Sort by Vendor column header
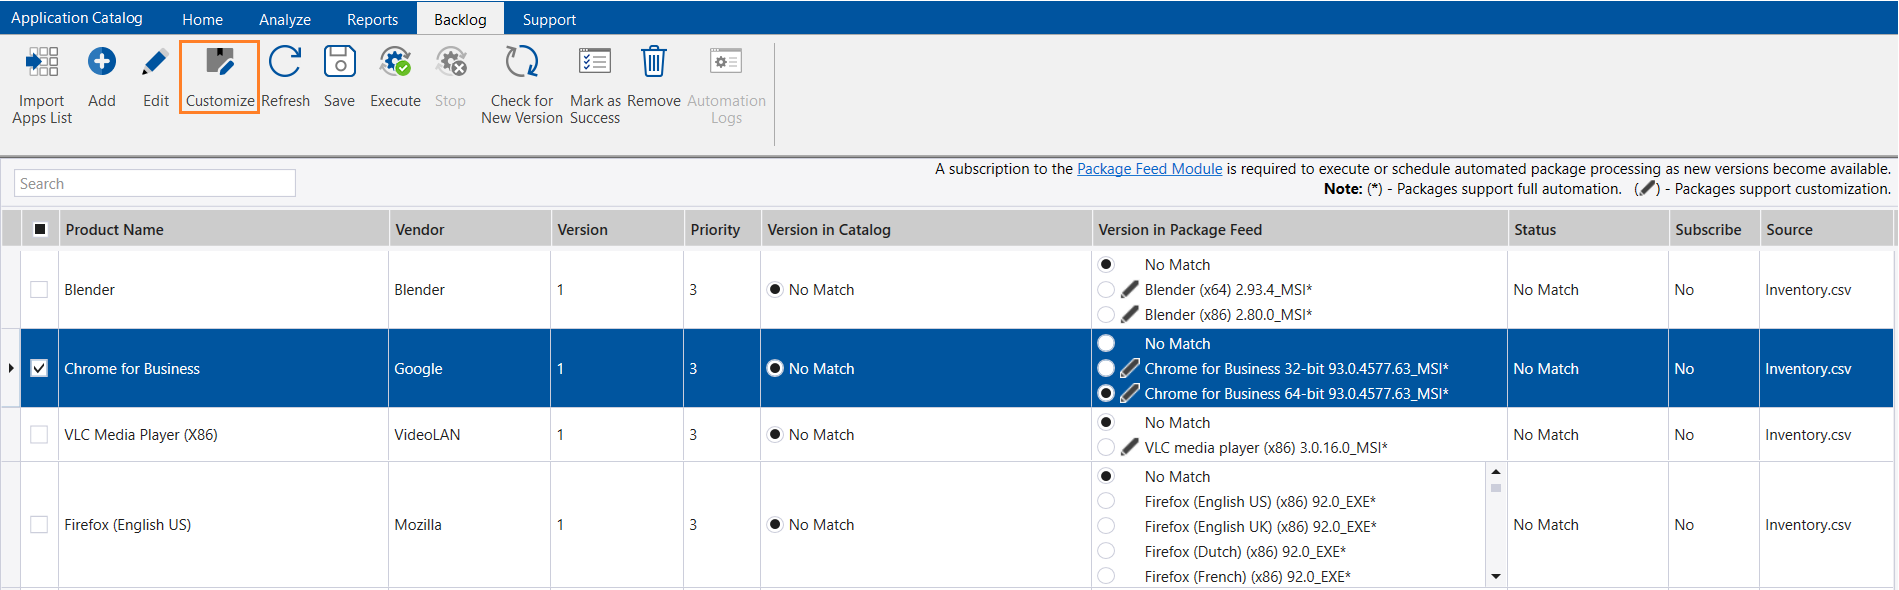 coord(470,229)
